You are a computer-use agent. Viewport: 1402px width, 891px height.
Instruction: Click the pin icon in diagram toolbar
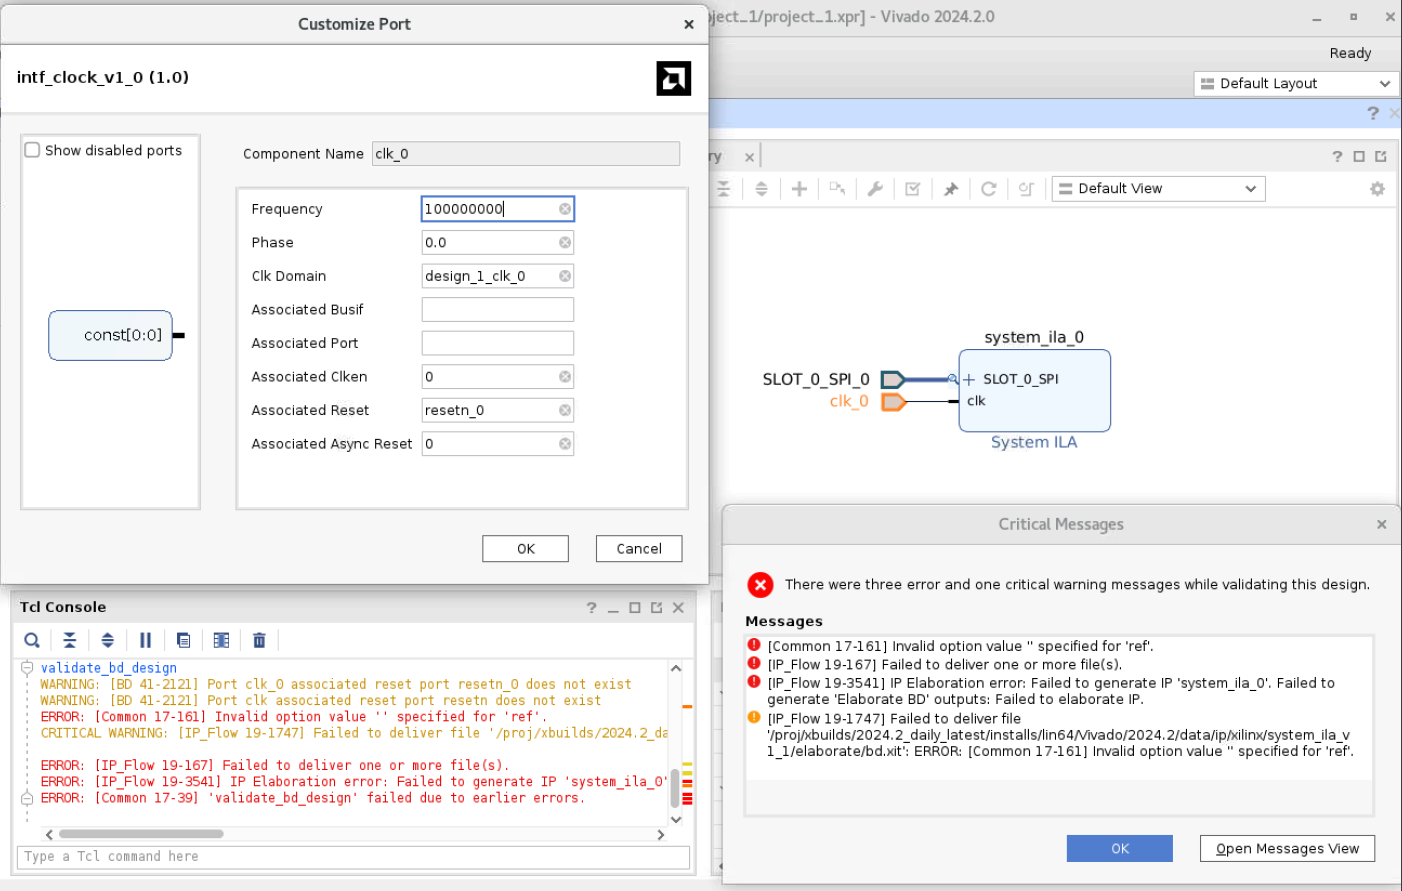951,189
